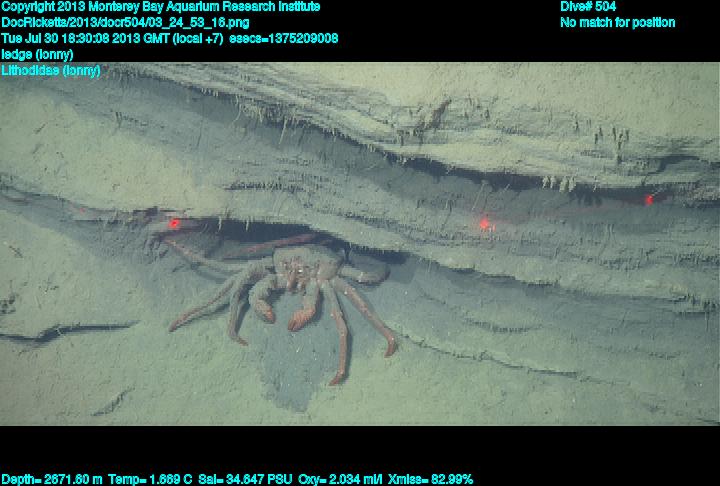Click the Dive# 504 label

click(588, 7)
